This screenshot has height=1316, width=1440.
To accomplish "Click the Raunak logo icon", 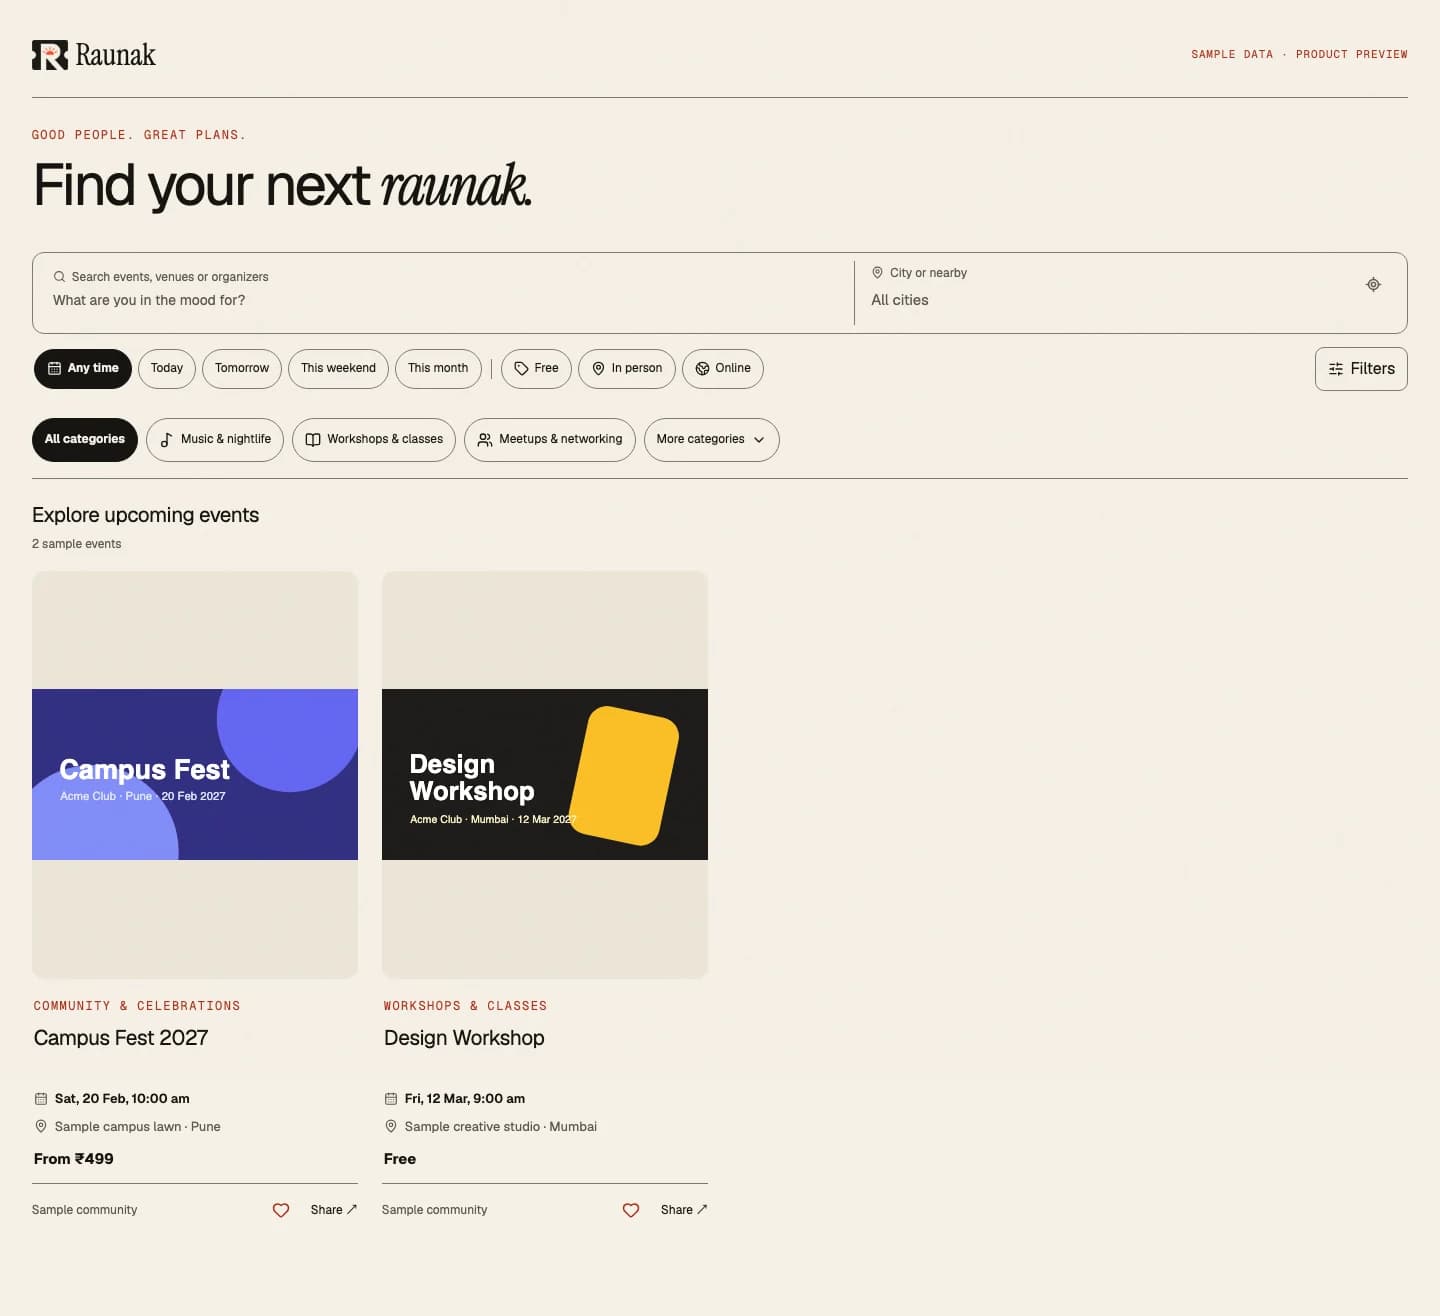I will coord(50,55).
